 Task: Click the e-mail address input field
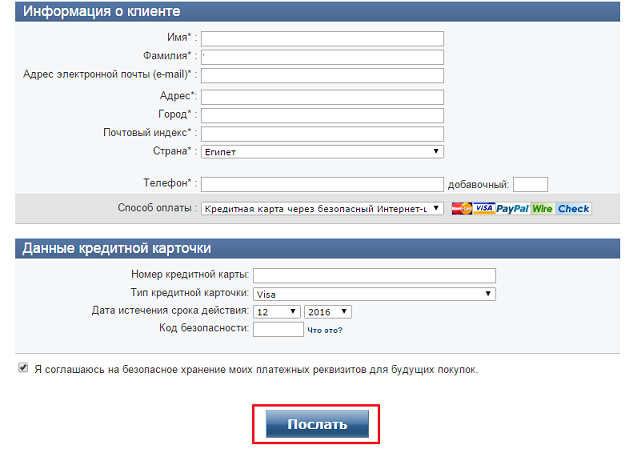coord(322,76)
